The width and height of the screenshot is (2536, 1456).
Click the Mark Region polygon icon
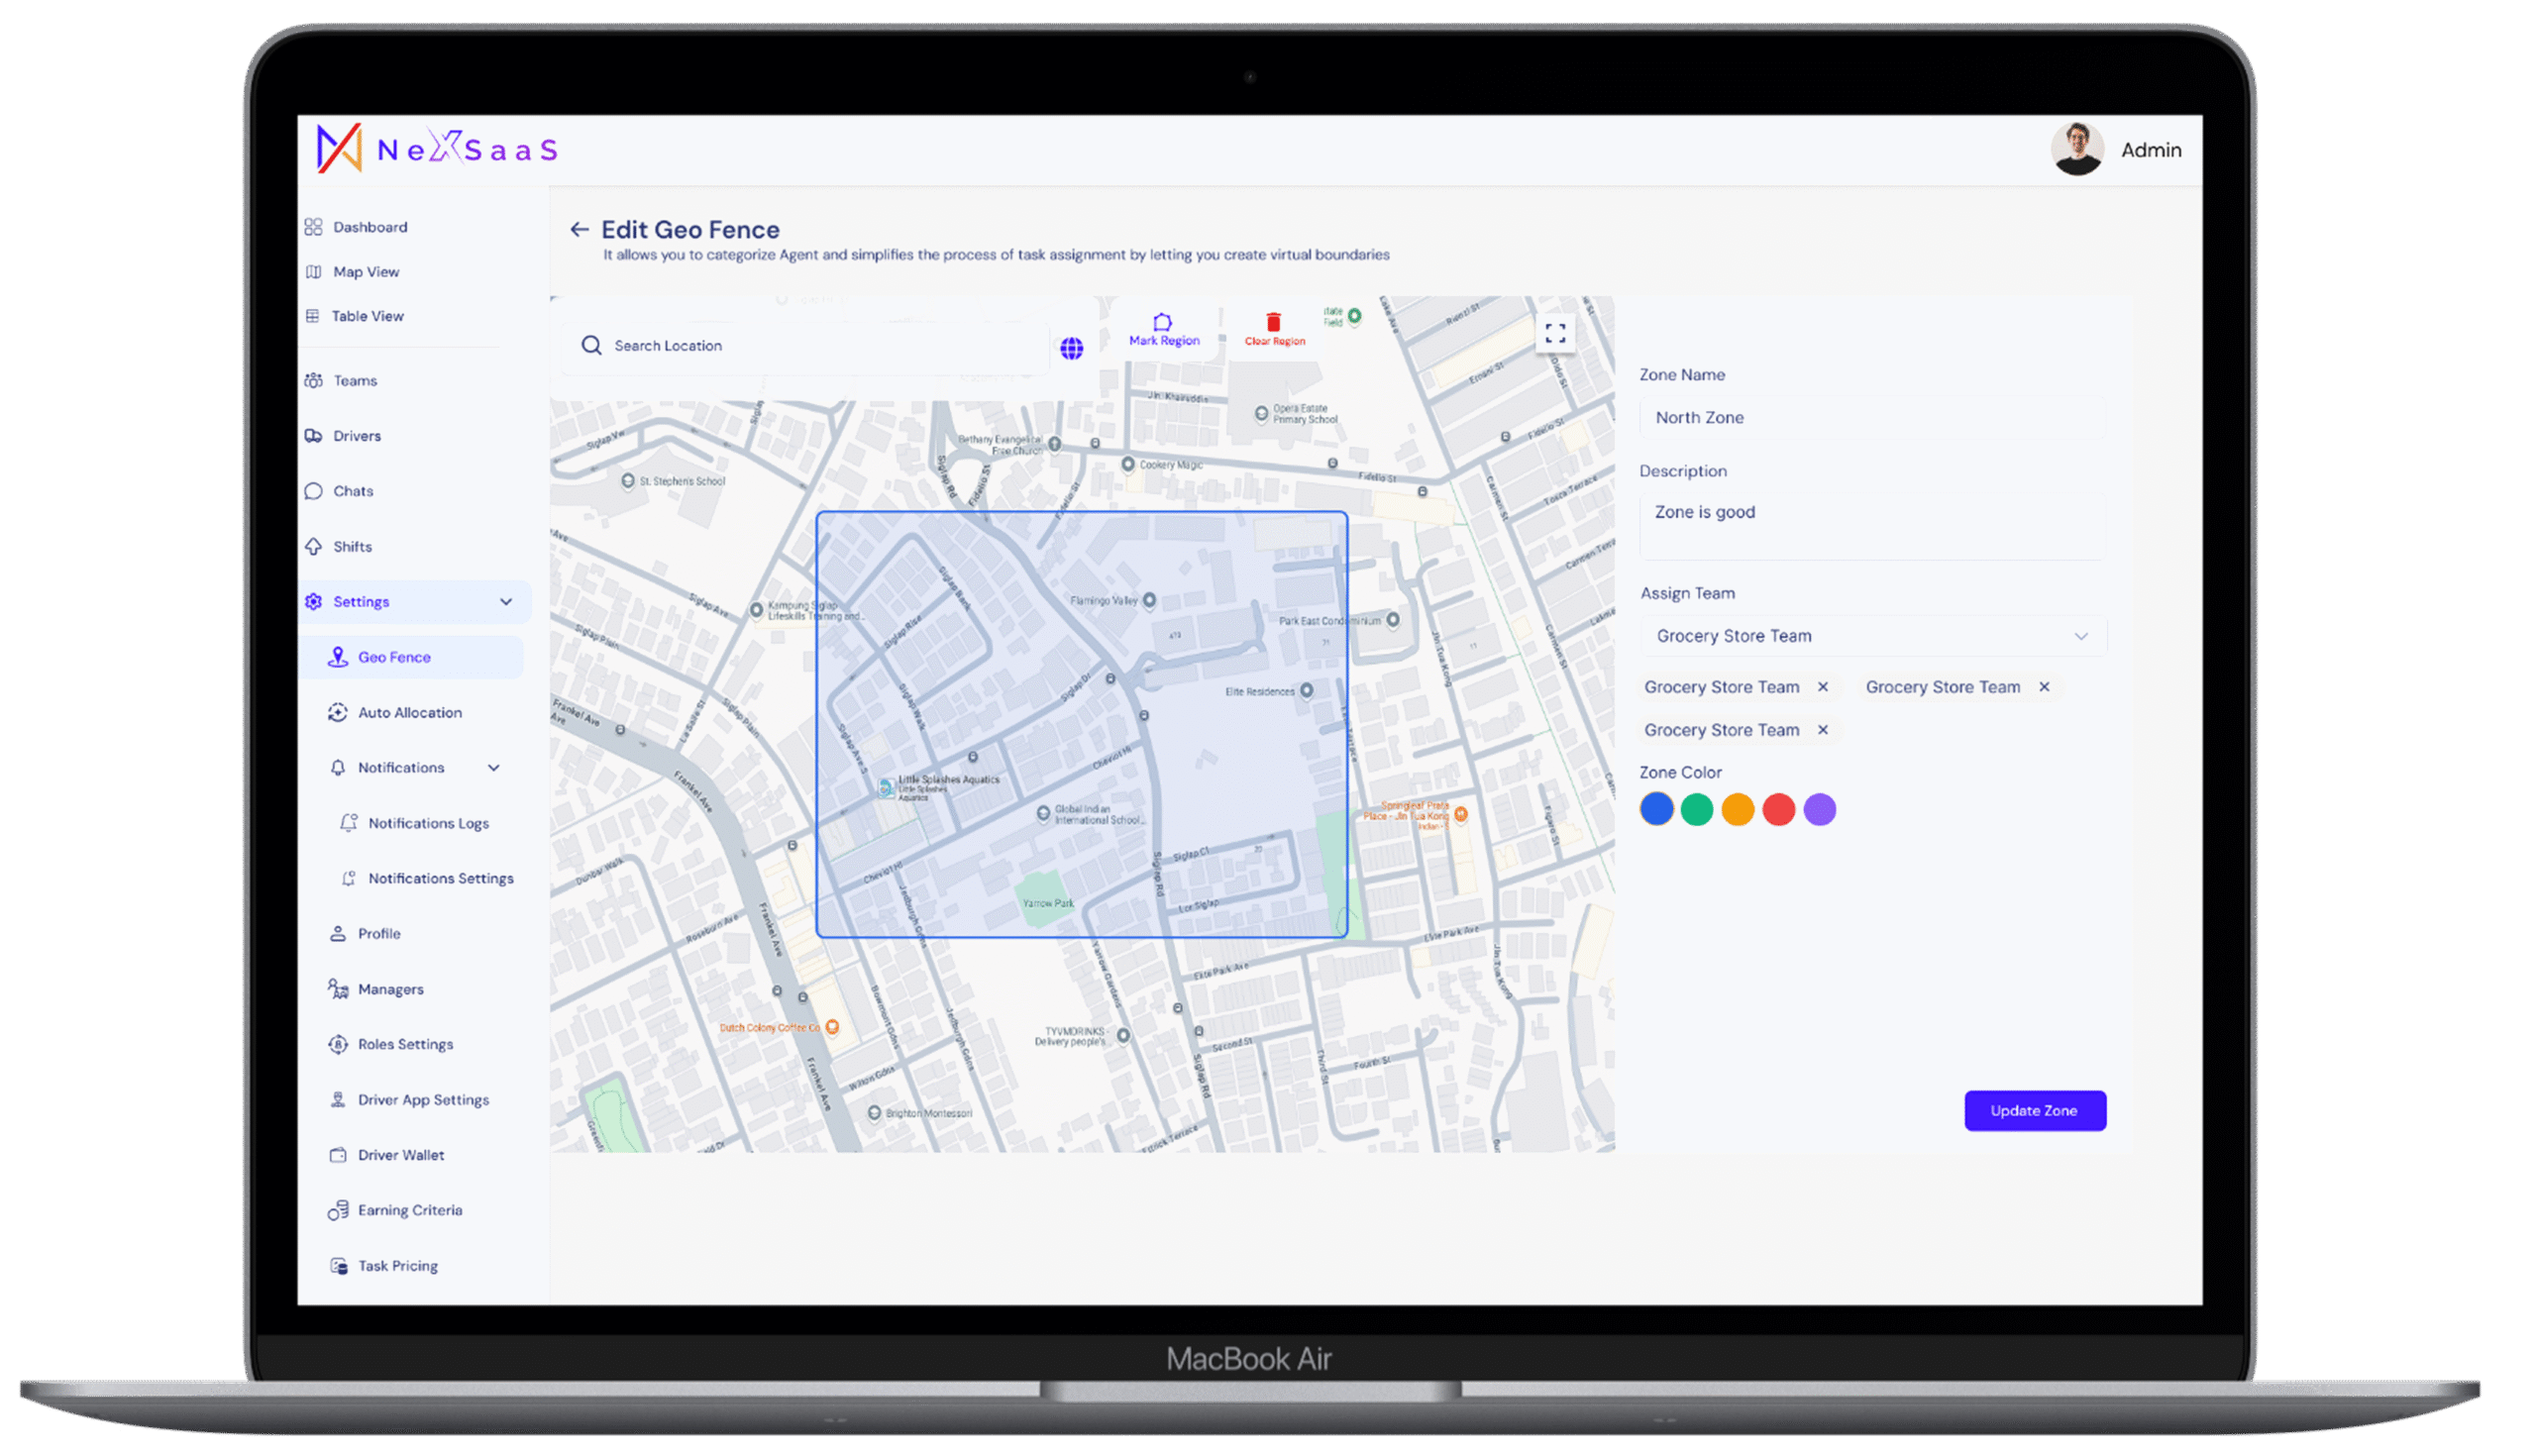pyautogui.click(x=1162, y=322)
